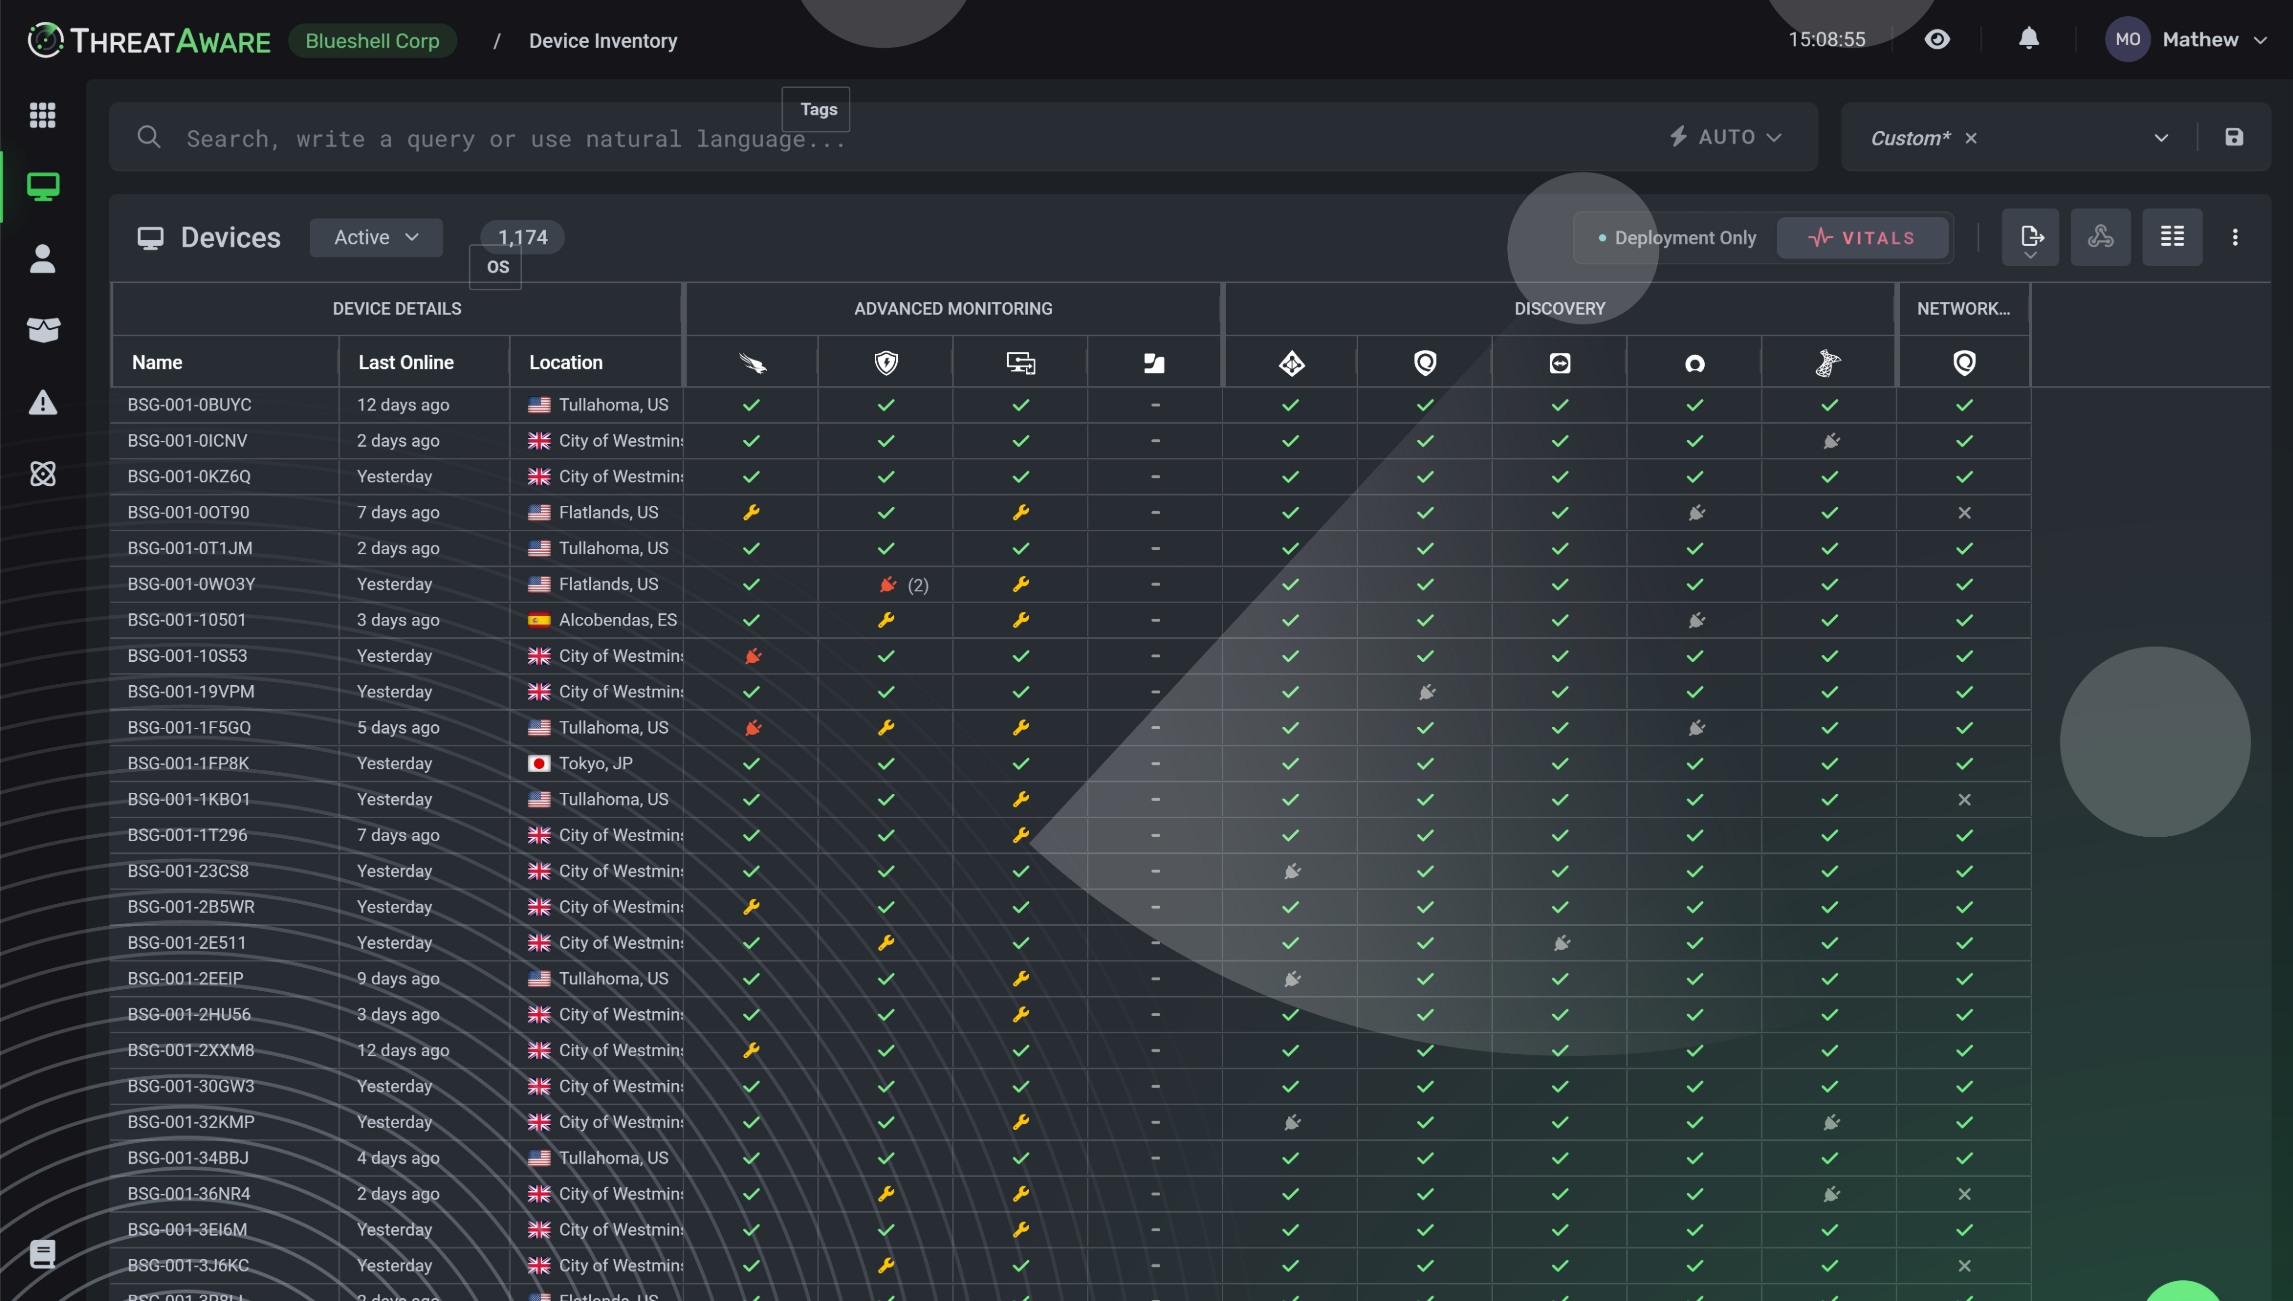This screenshot has width=2293, height=1301.
Task: Open device BSG-001-10501
Action: [x=187, y=620]
